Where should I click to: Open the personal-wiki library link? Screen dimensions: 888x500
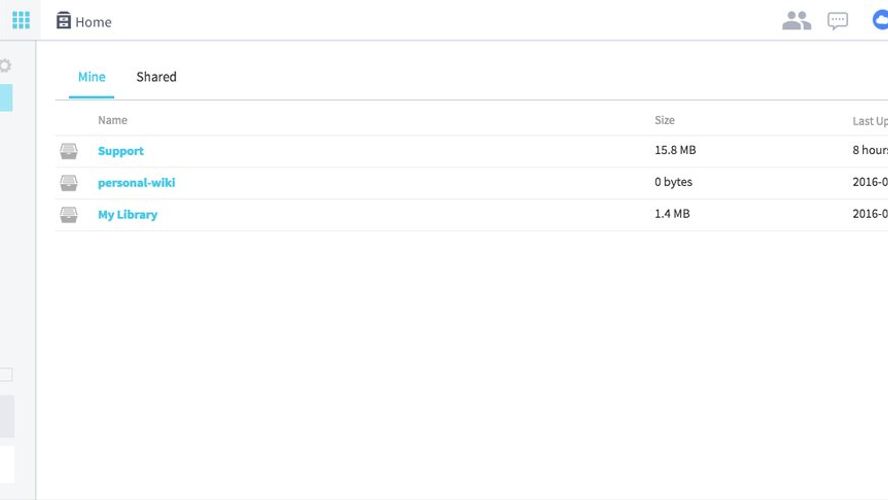(136, 183)
